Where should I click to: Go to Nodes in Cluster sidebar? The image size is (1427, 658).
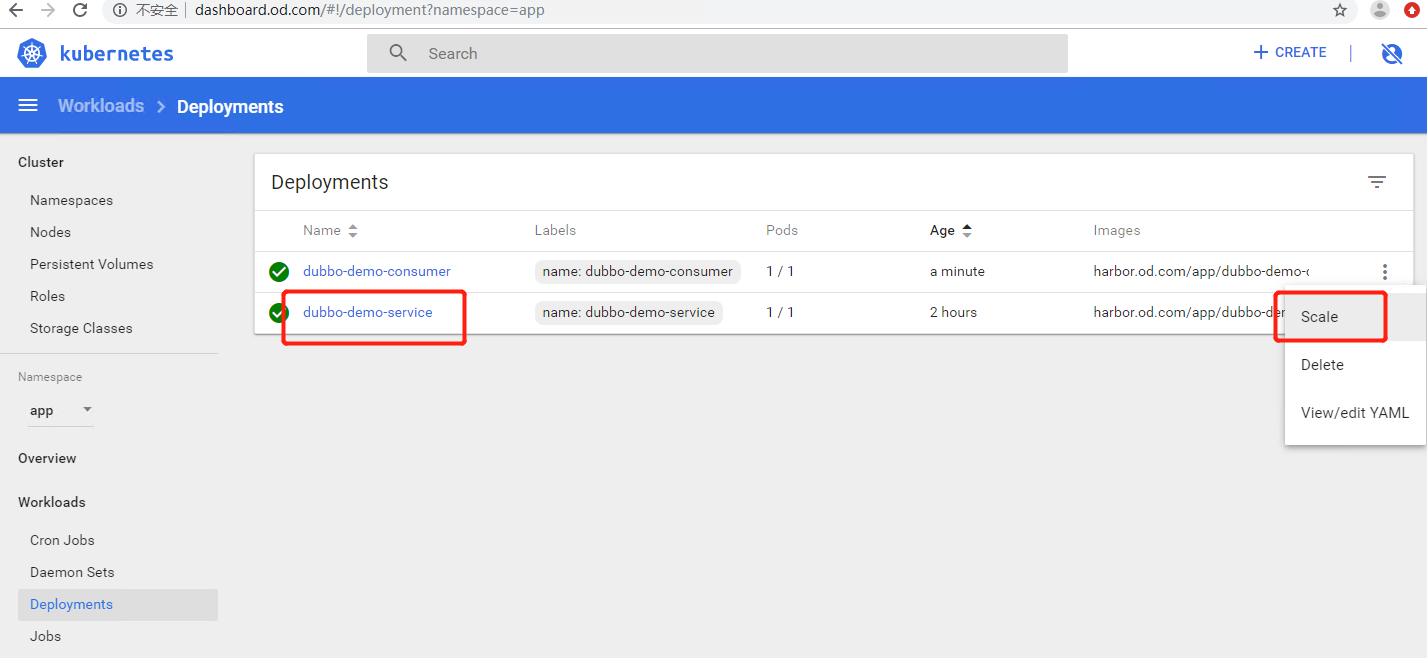50,232
